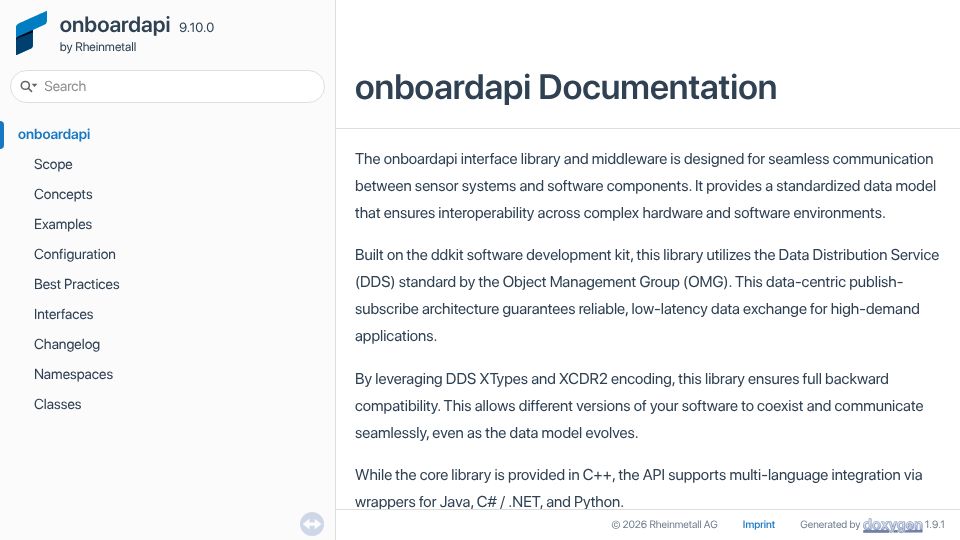Open the Interfaces section
Image resolution: width=960 pixels, height=540 pixels.
pos(64,314)
